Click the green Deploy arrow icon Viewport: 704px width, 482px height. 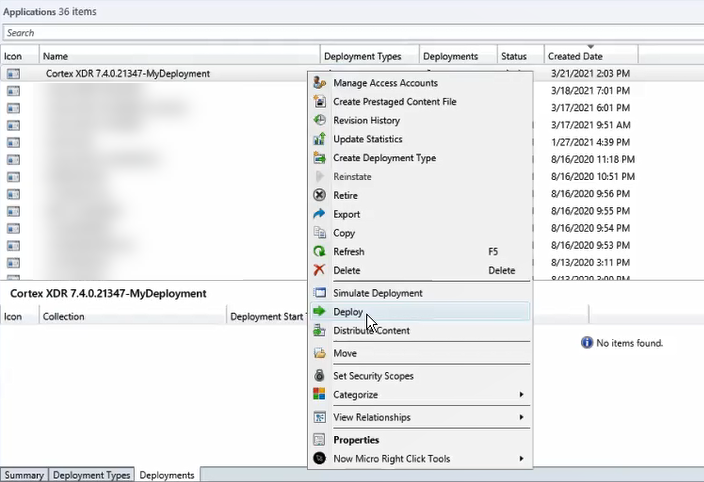[x=319, y=311]
